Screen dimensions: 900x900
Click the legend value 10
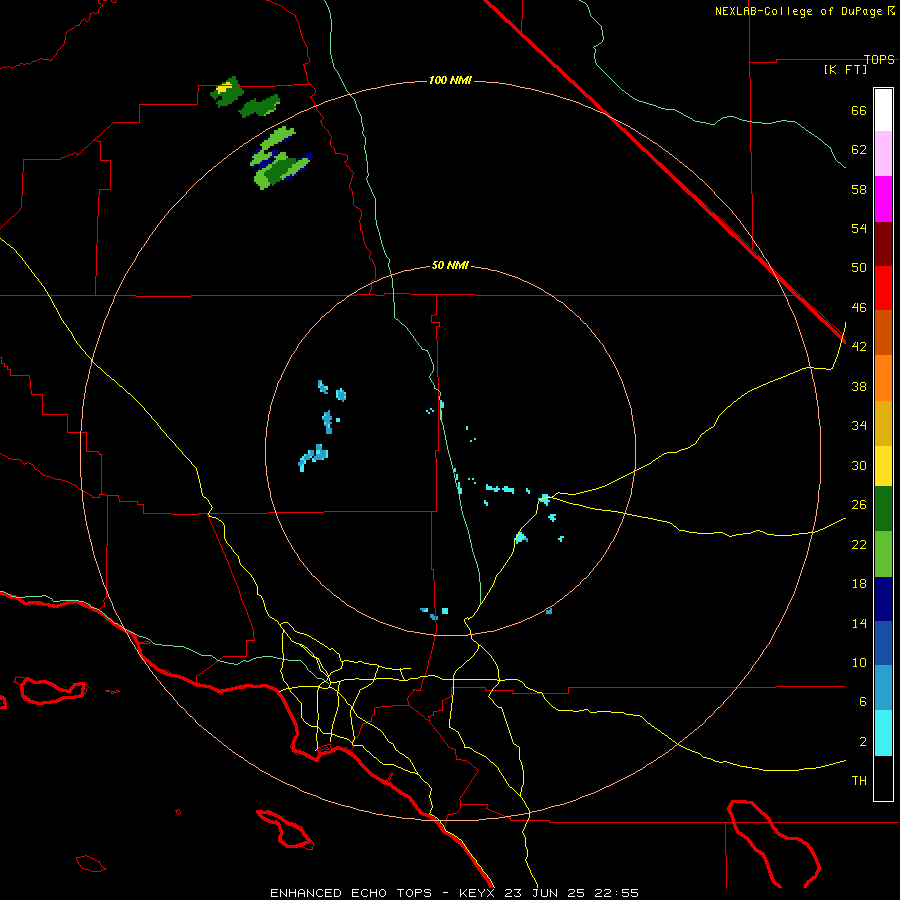[x=859, y=663]
